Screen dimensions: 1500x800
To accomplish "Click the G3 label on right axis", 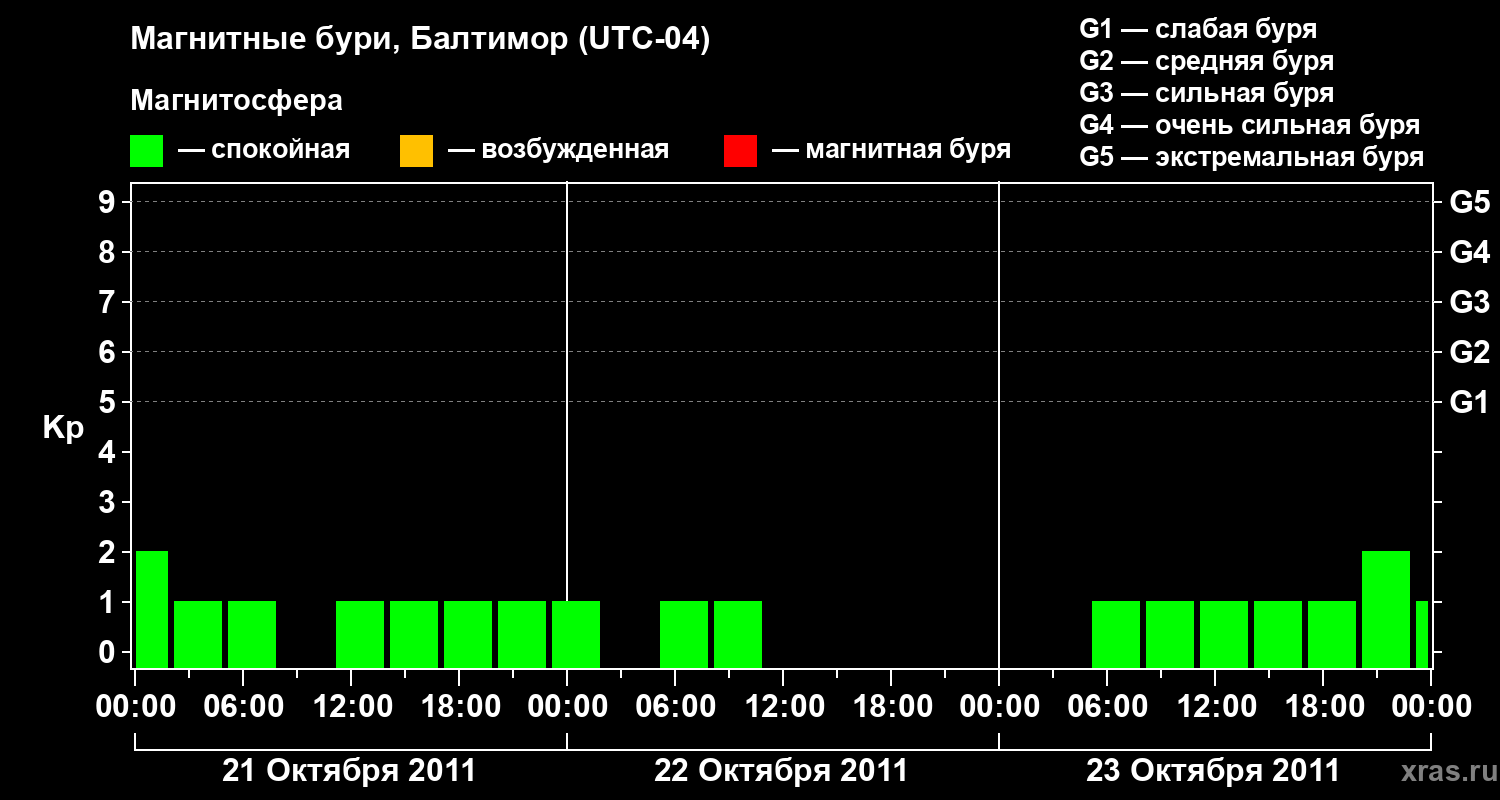I will pyautogui.click(x=1469, y=302).
